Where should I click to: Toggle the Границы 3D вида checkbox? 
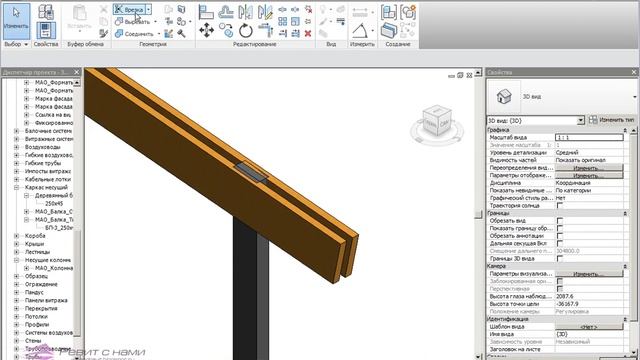pyautogui.click(x=560, y=259)
